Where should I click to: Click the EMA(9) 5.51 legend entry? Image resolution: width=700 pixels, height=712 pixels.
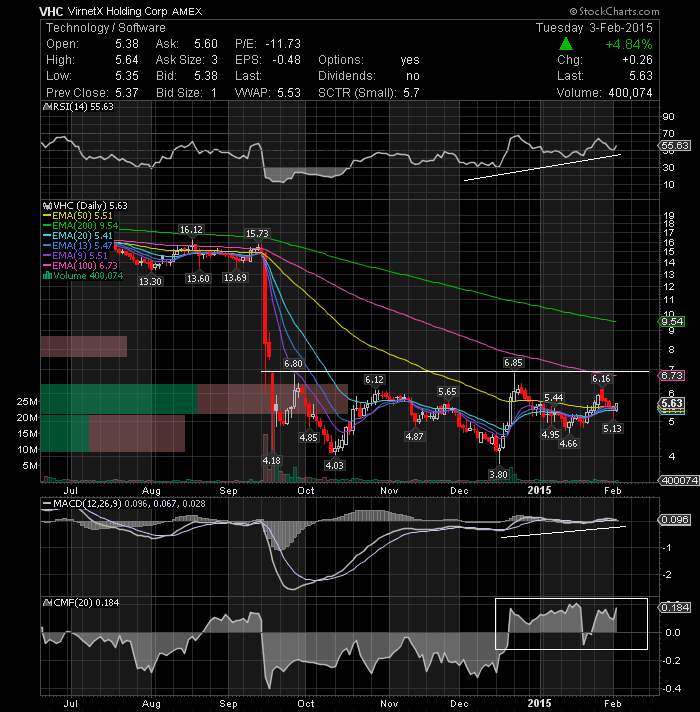[x=75, y=256]
